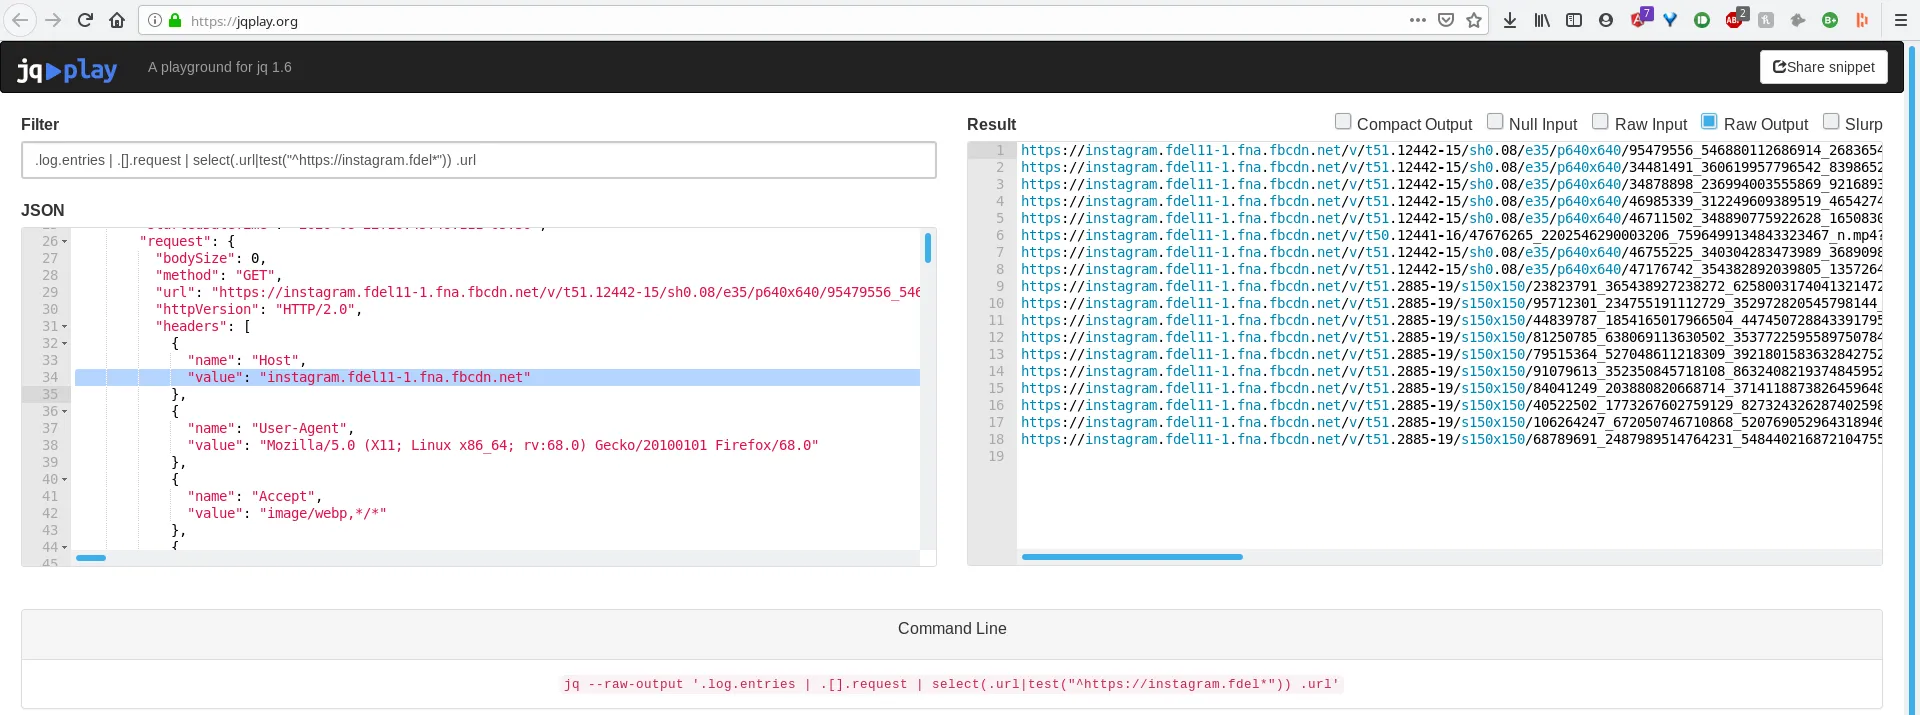Click the gray dog-head extension icon
Image resolution: width=1920 pixels, height=715 pixels.
pos(1798,20)
